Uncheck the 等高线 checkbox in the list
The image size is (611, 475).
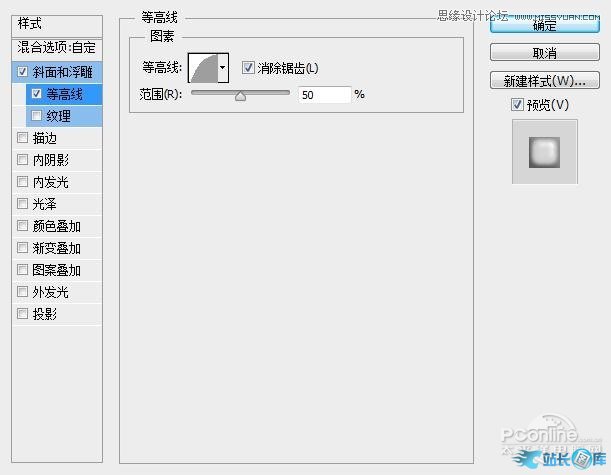pyautogui.click(x=37, y=94)
